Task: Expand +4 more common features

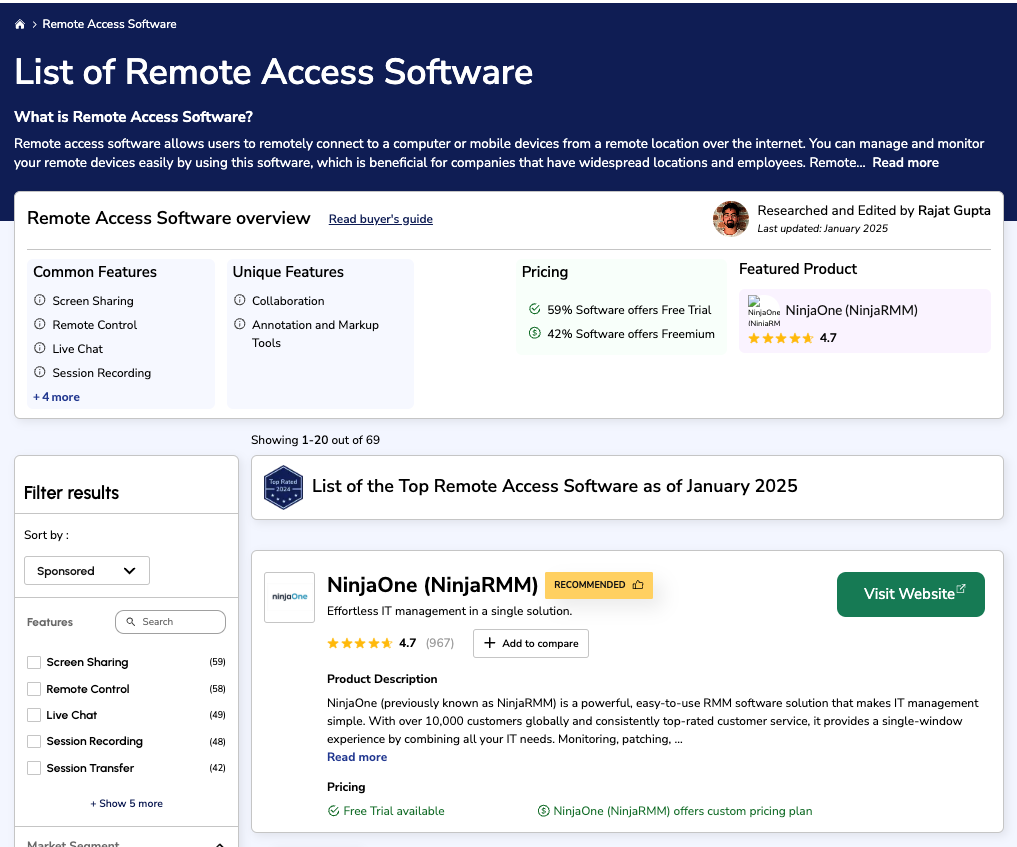Action: (56, 397)
